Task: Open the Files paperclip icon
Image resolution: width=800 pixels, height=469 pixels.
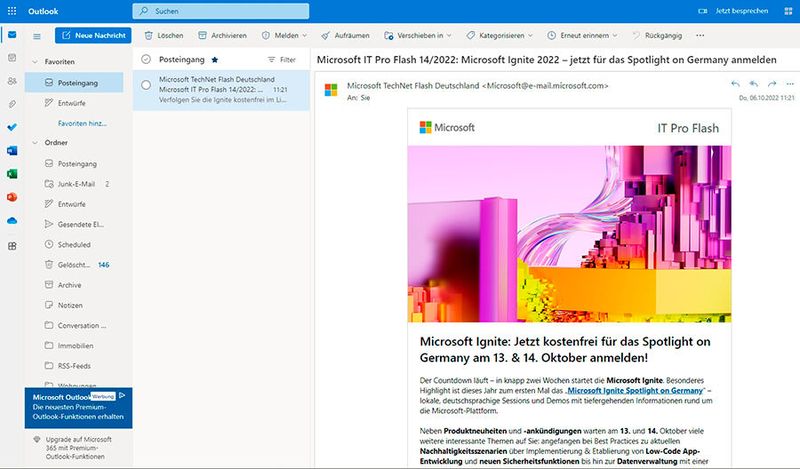Action: 12,104
